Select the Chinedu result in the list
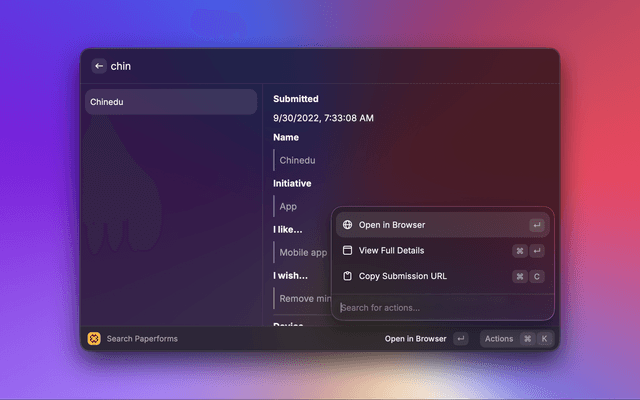This screenshot has width=640, height=400. tap(170, 102)
